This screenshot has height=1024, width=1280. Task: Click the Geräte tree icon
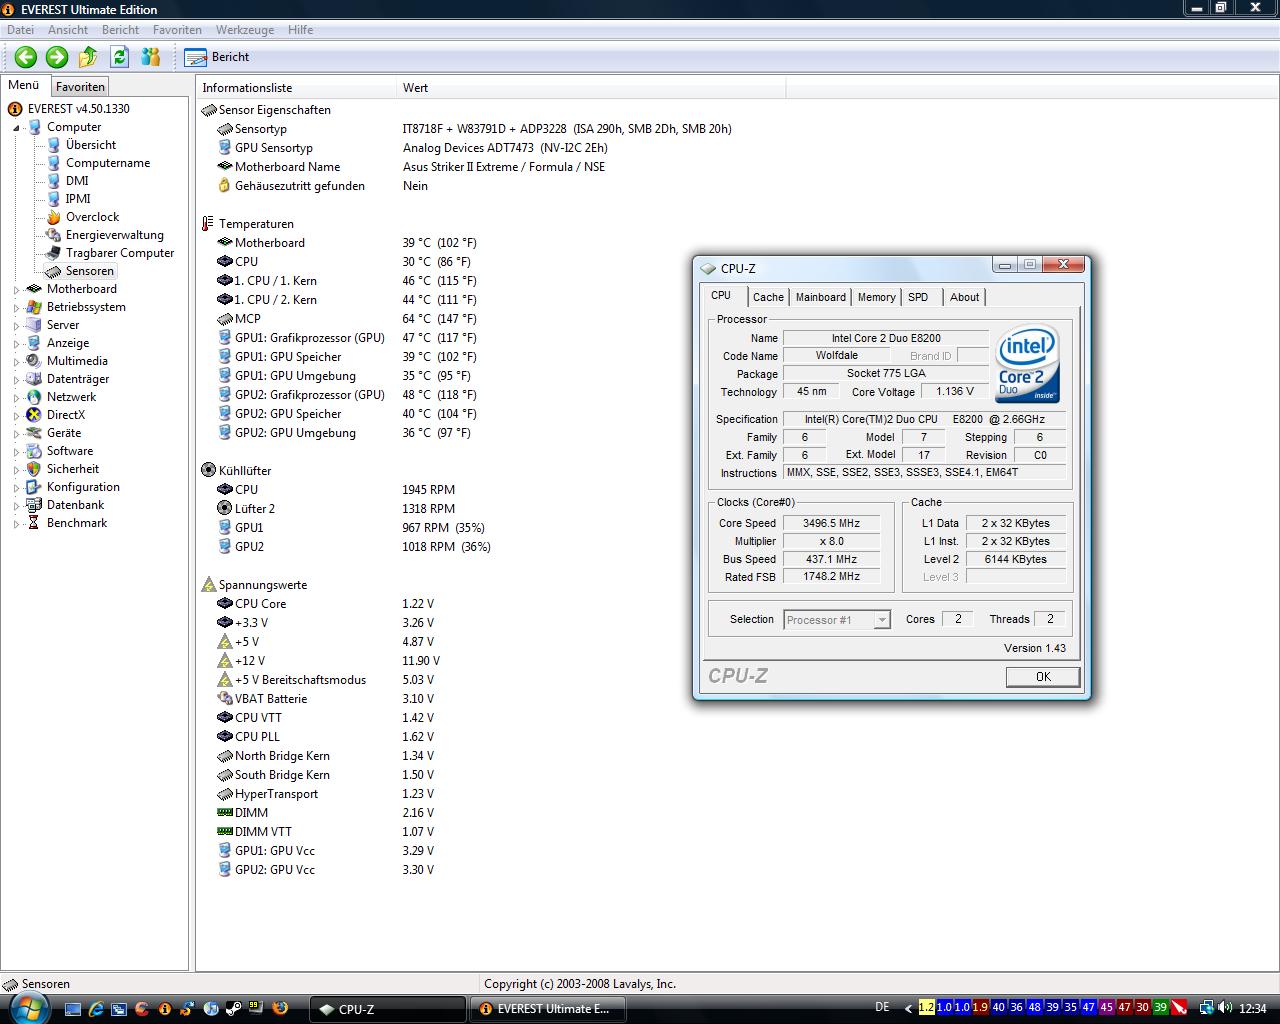click(x=34, y=433)
